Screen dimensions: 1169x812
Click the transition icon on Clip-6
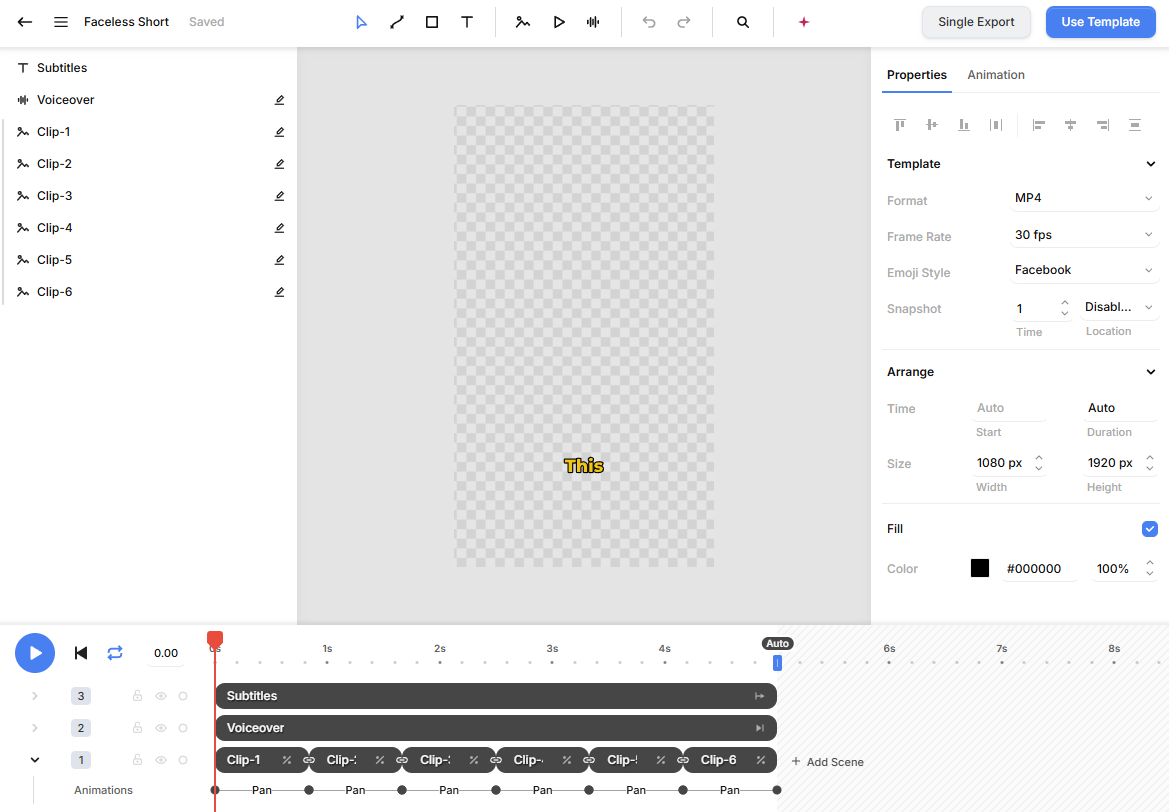[760, 760]
